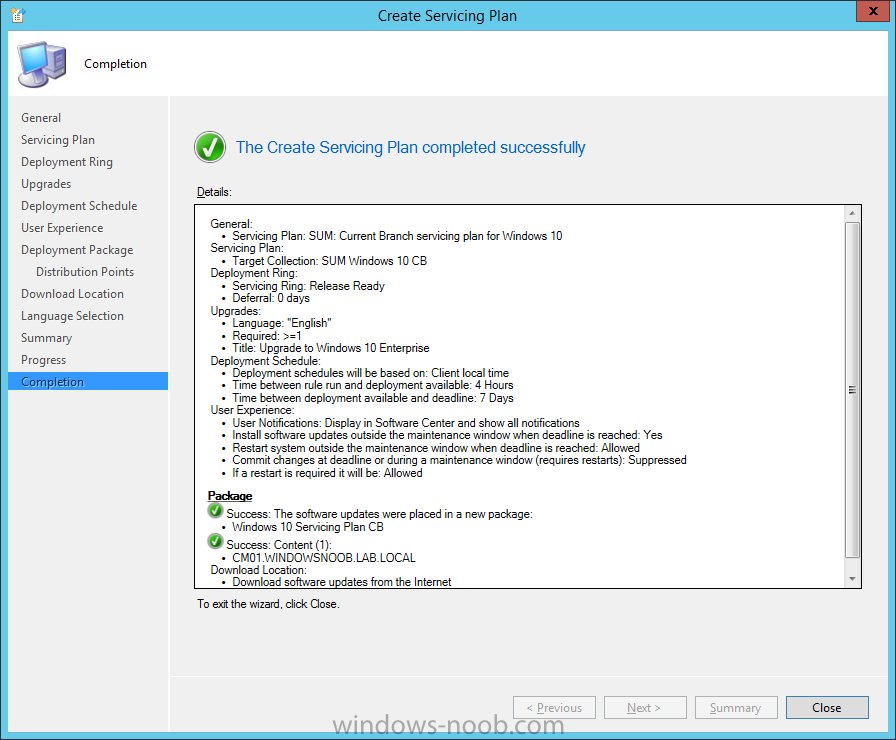Click the details scrollbar down arrow
The image size is (896, 740).
[x=852, y=579]
